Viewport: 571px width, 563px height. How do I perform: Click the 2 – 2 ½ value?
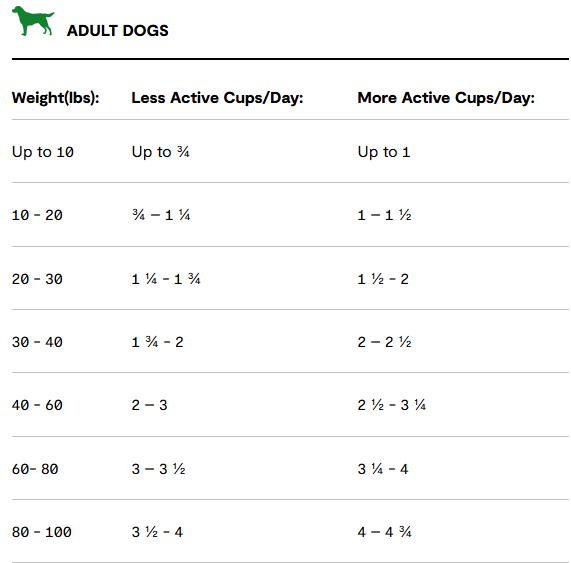[385, 342]
